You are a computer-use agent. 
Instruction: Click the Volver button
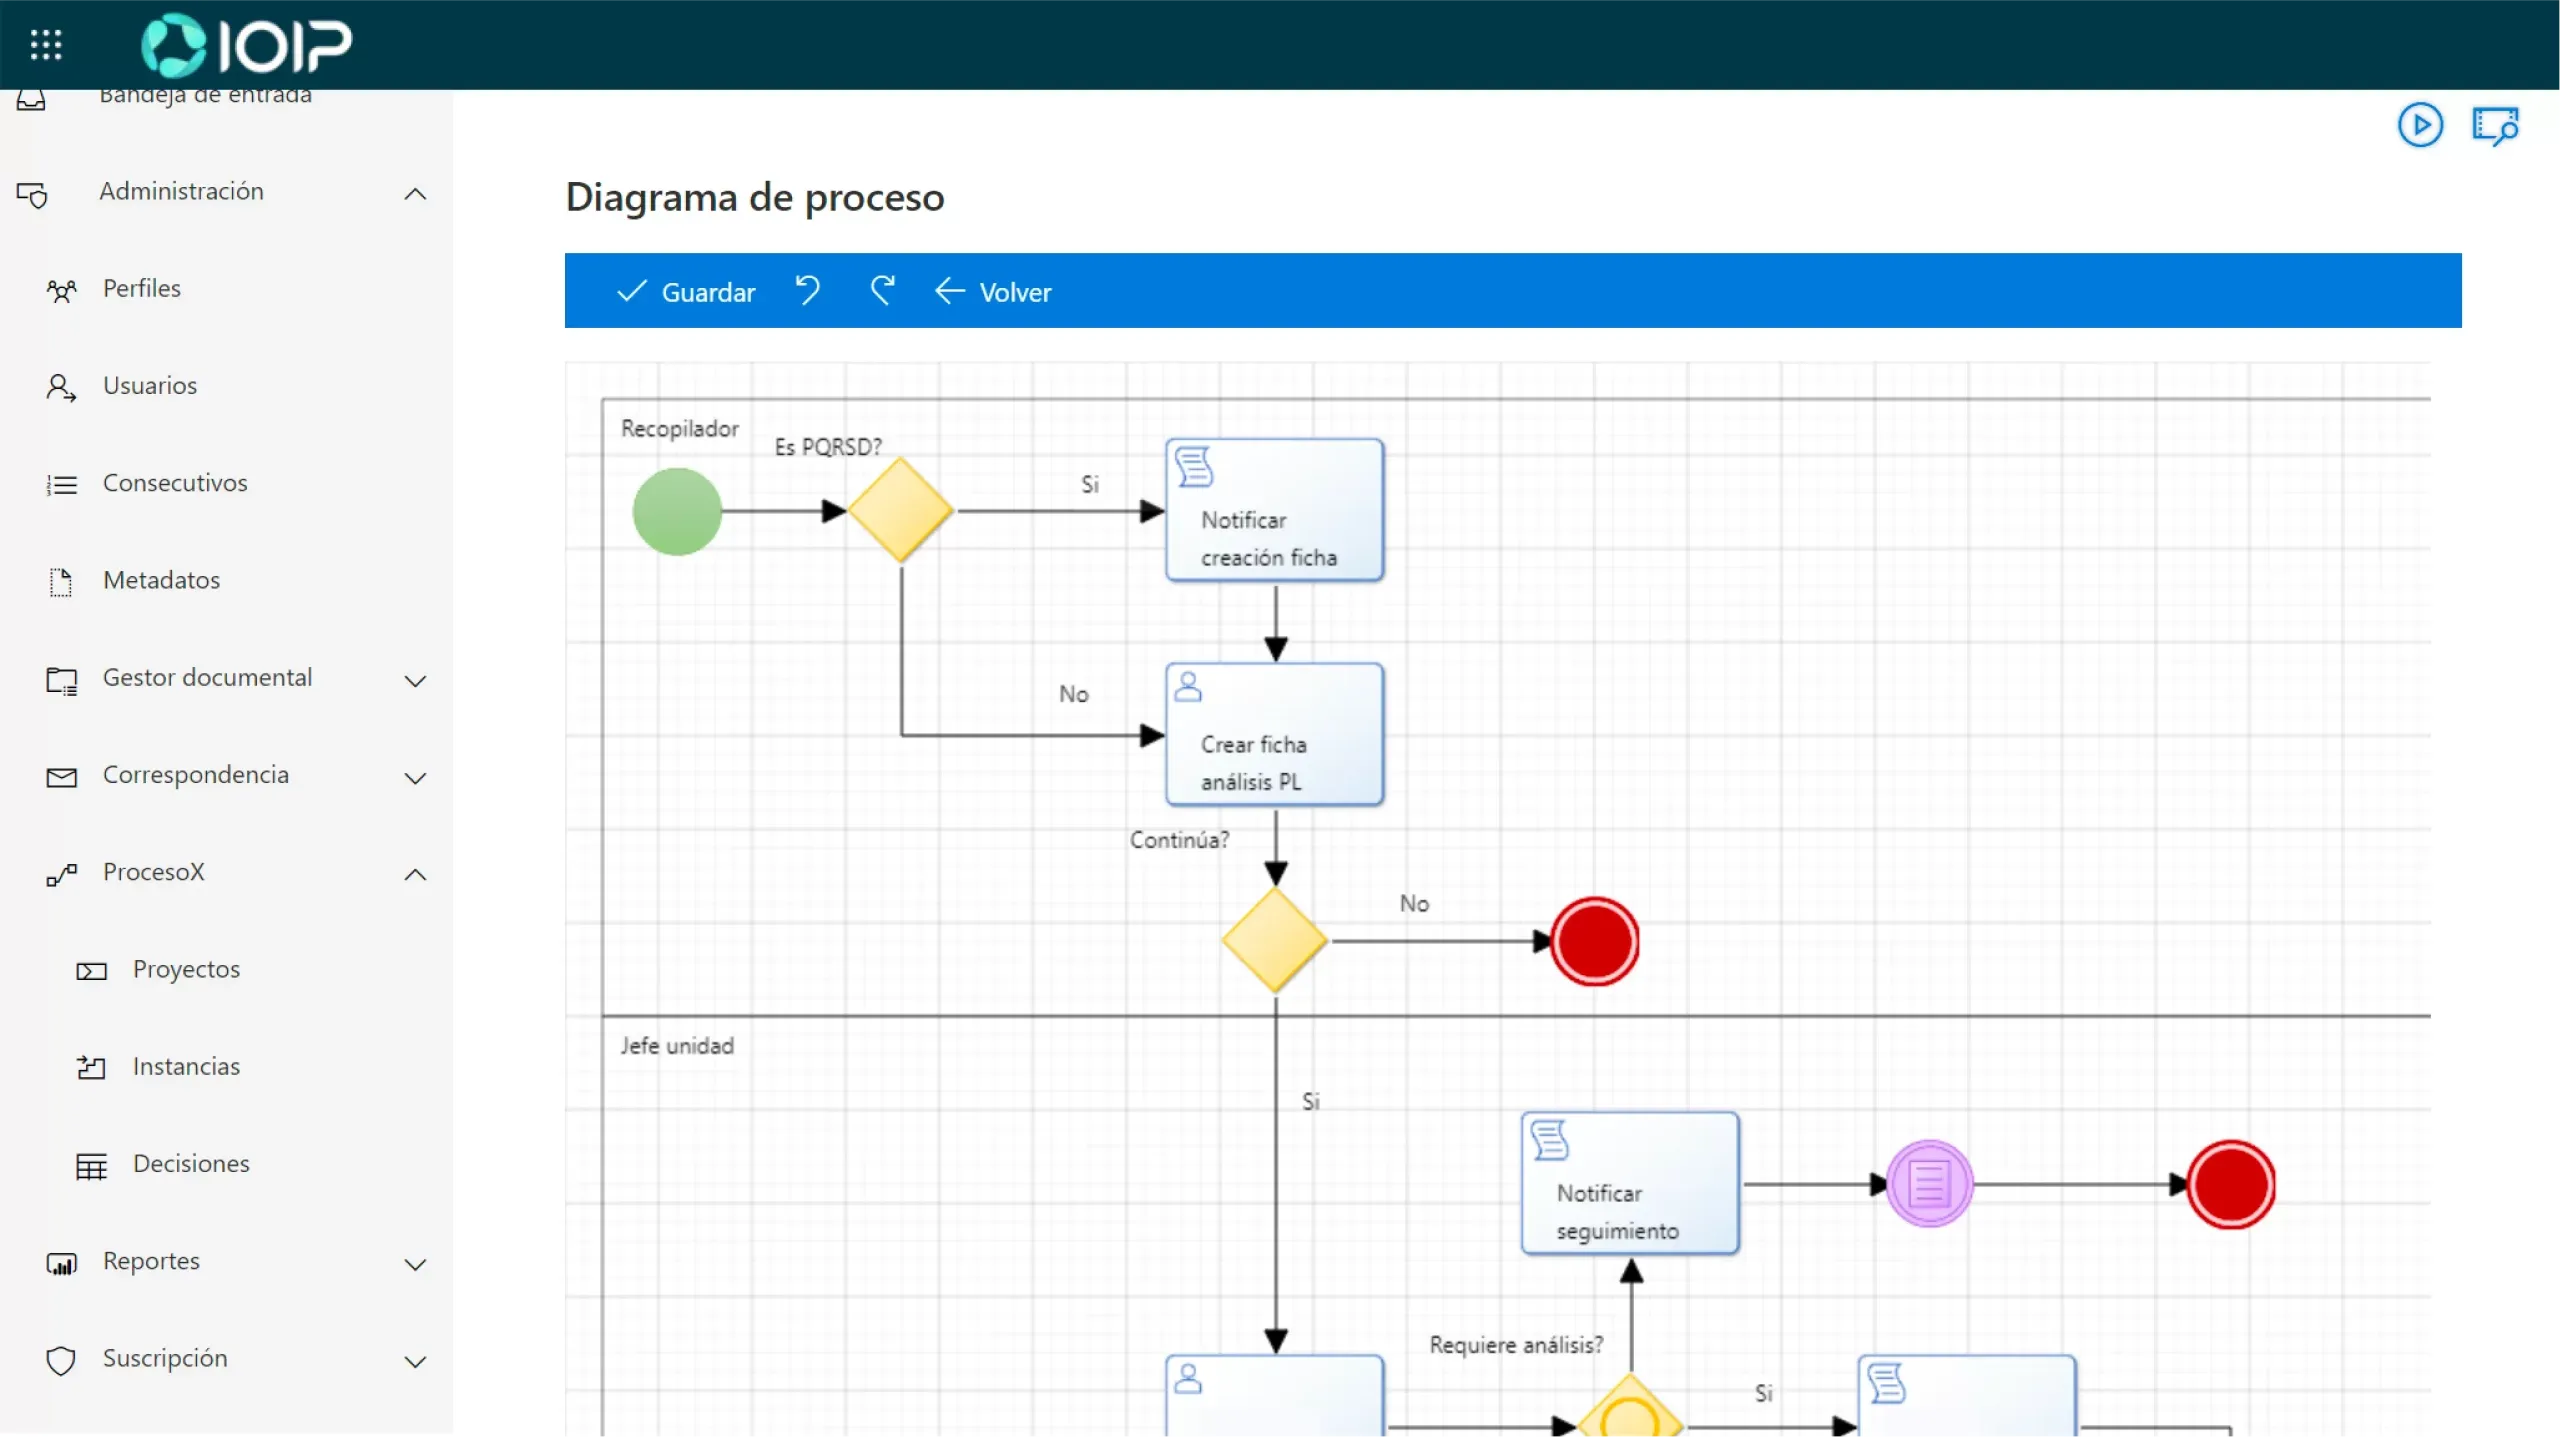tap(993, 292)
